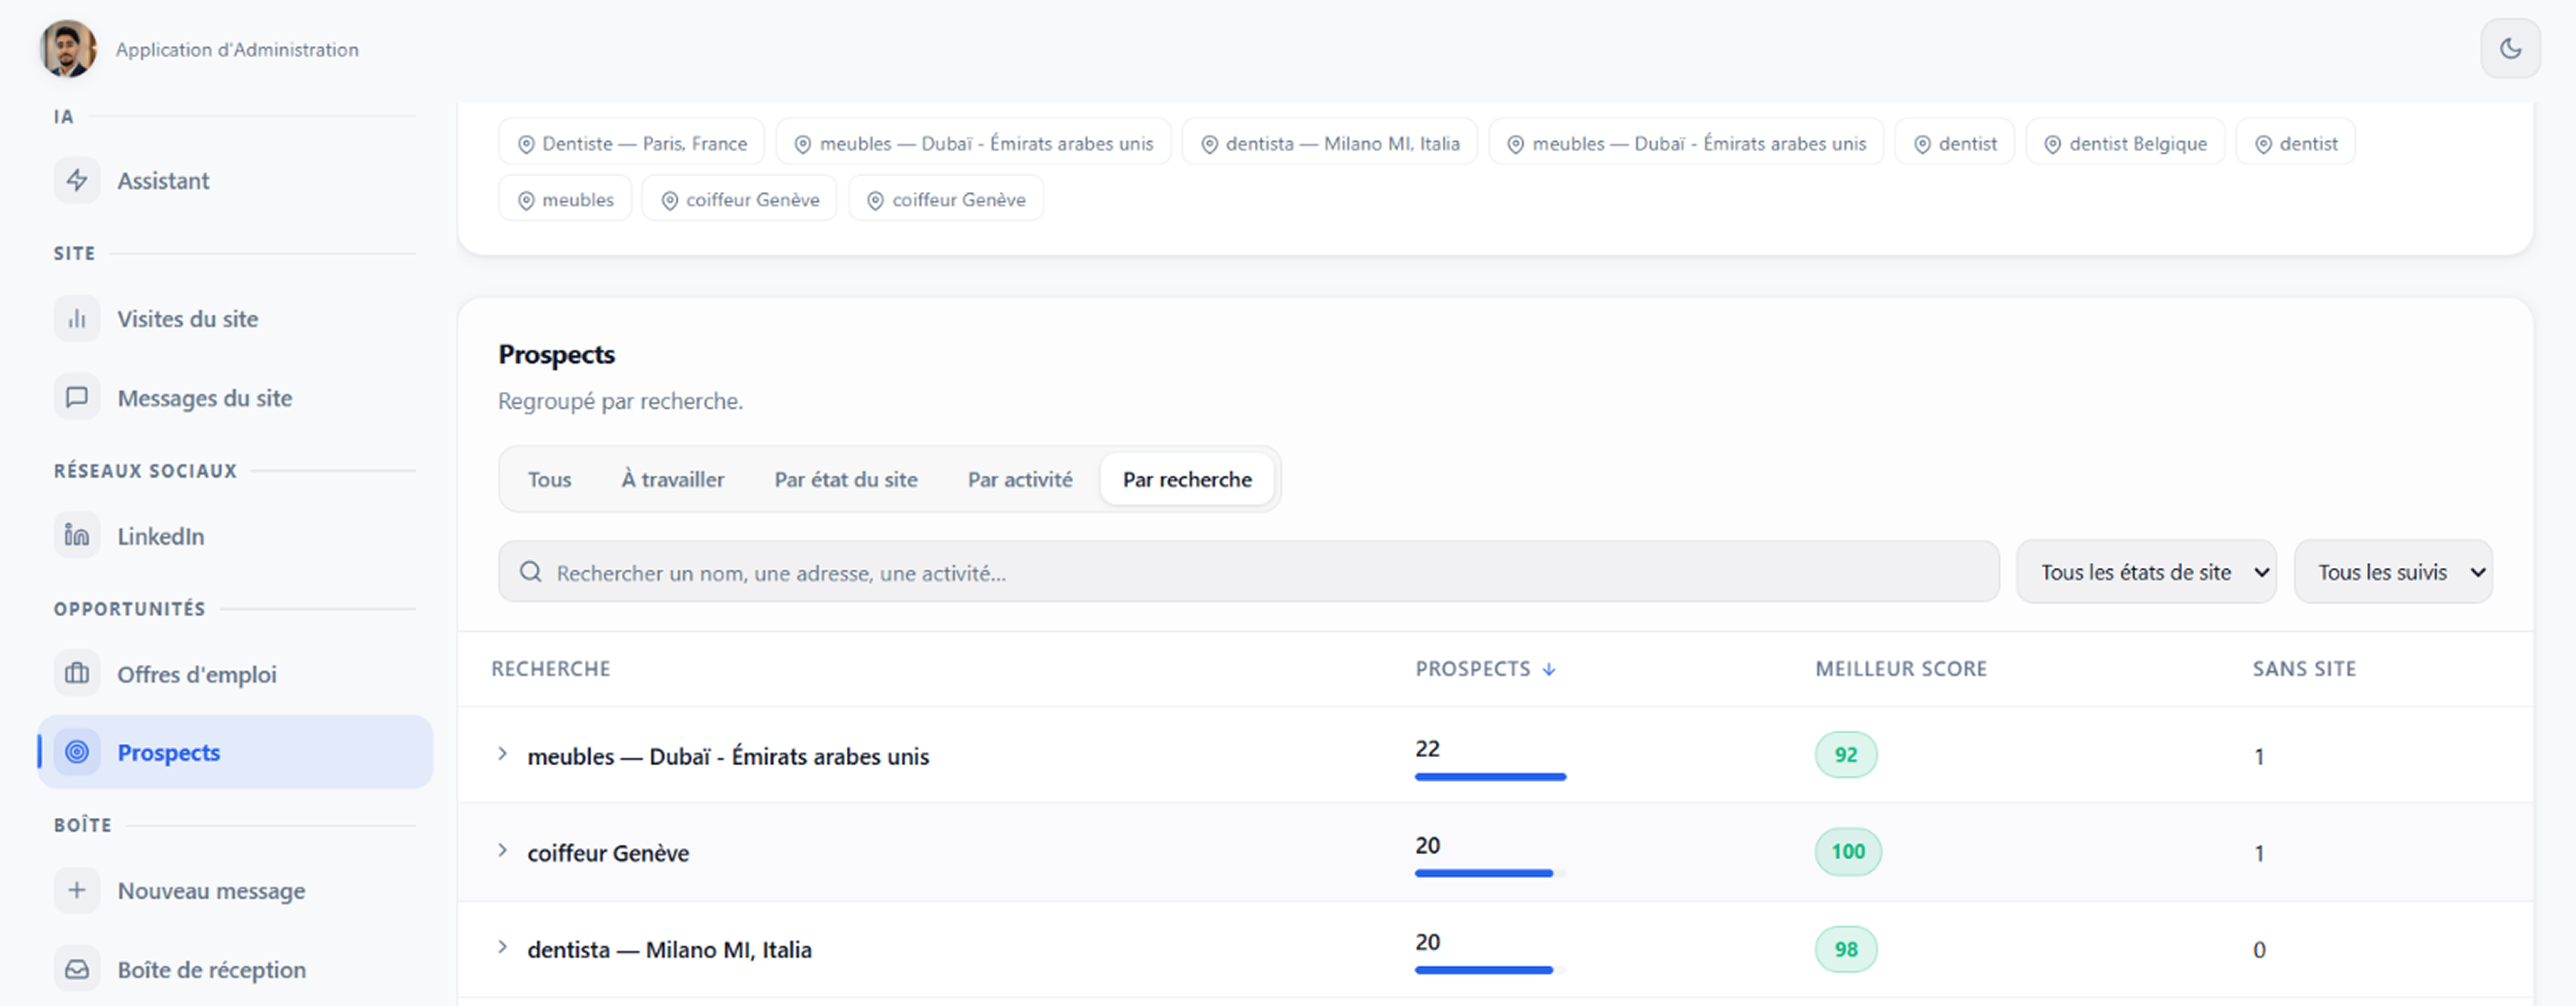Click the plus icon for Nouveau message
Viewport: 2576px width, 1006px height.
(77, 890)
